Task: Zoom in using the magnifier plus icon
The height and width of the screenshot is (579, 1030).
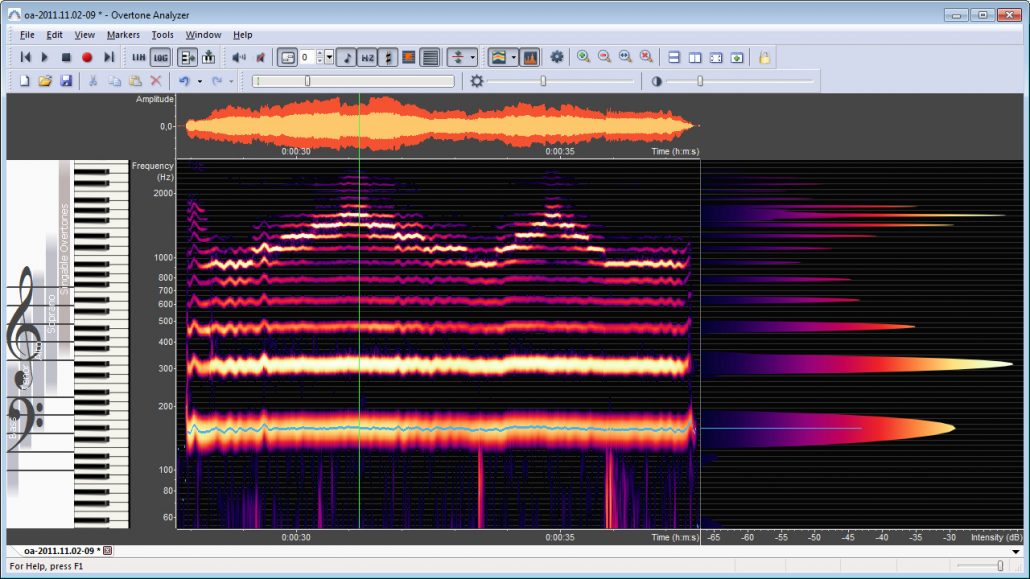Action: click(581, 57)
